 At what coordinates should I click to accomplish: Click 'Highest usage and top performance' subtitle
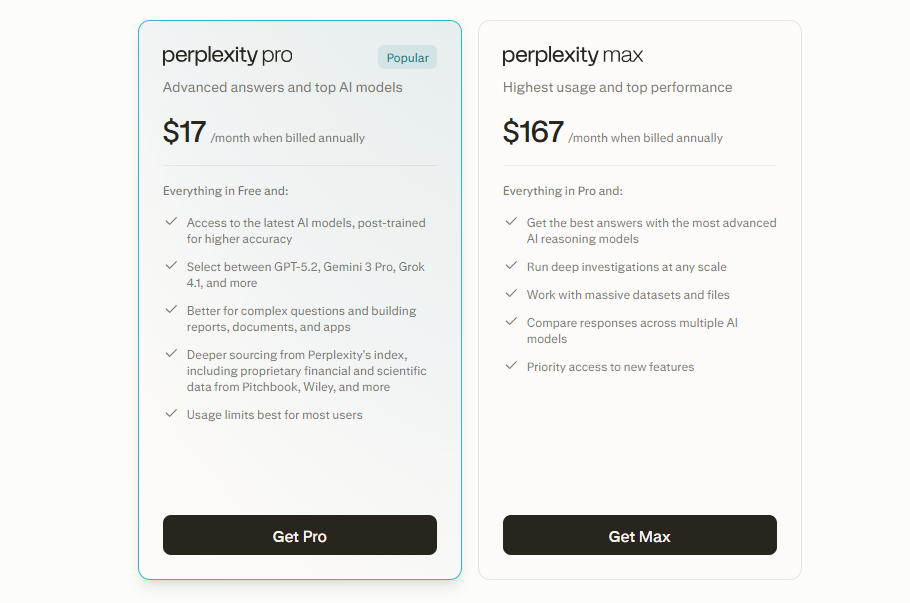[x=617, y=88]
